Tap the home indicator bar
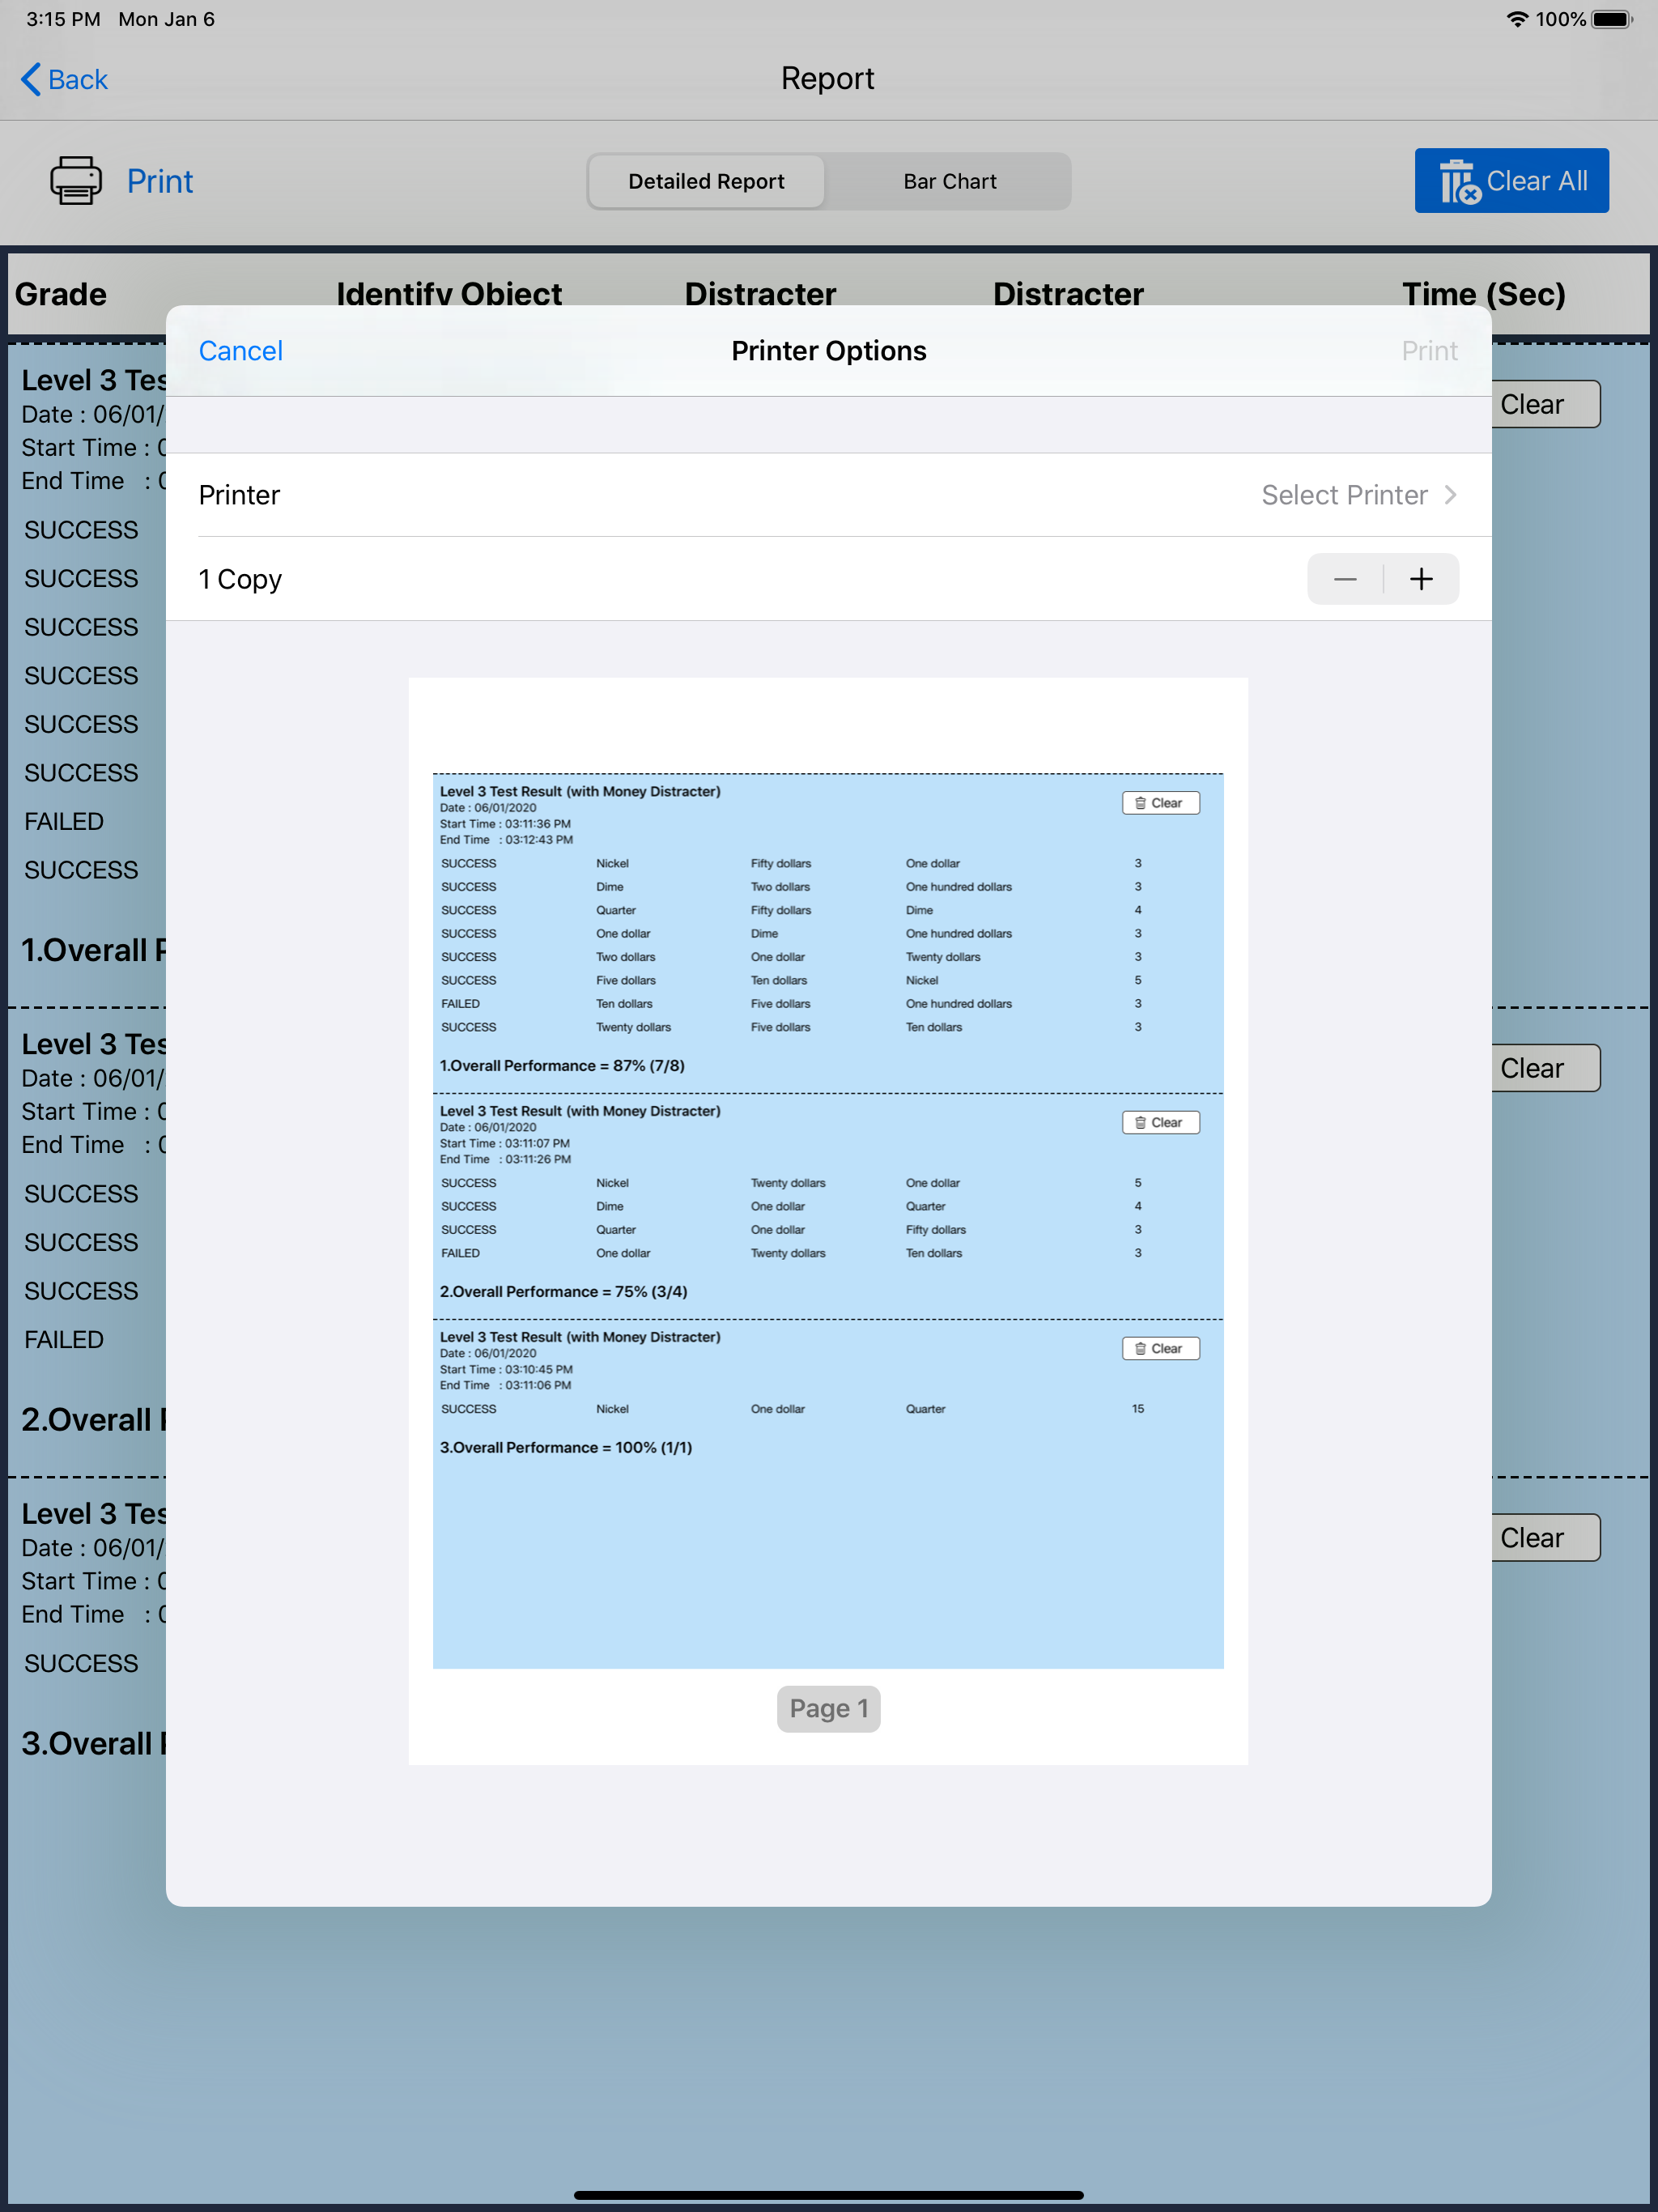Screen dimensions: 1658x2212 pos(828,2194)
